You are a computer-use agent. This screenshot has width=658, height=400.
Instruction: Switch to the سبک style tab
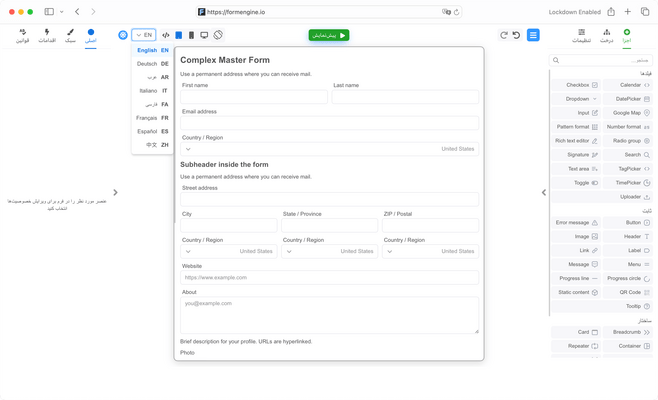[70, 36]
